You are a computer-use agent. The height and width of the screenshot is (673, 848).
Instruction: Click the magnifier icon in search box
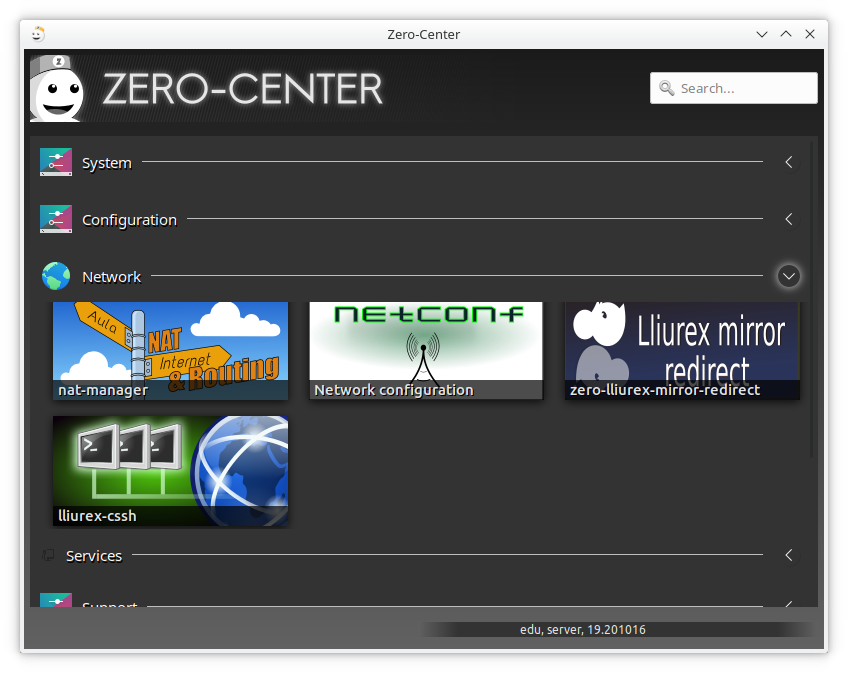[x=667, y=88]
